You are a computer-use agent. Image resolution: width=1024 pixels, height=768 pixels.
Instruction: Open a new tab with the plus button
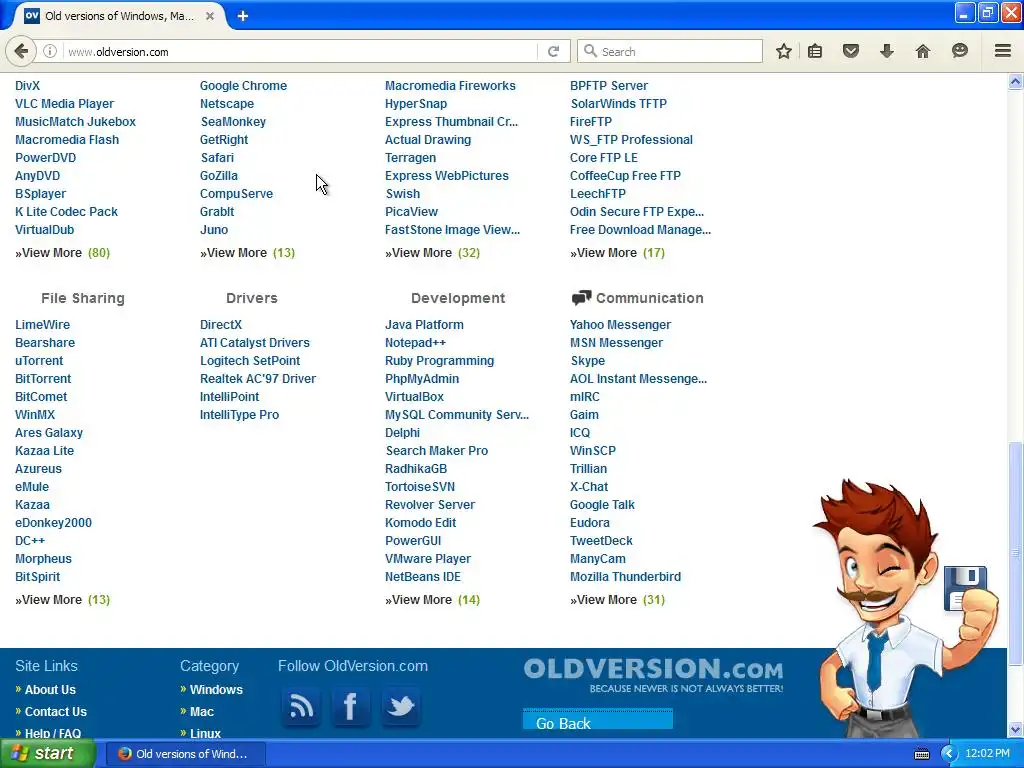click(x=242, y=16)
